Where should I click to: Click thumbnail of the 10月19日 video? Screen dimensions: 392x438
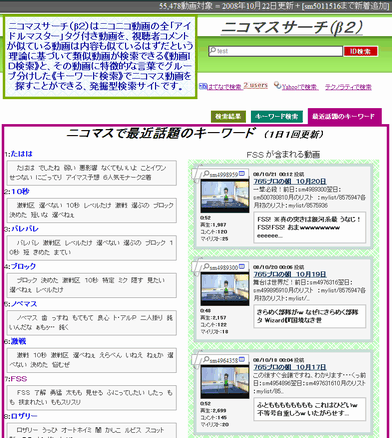(225, 289)
